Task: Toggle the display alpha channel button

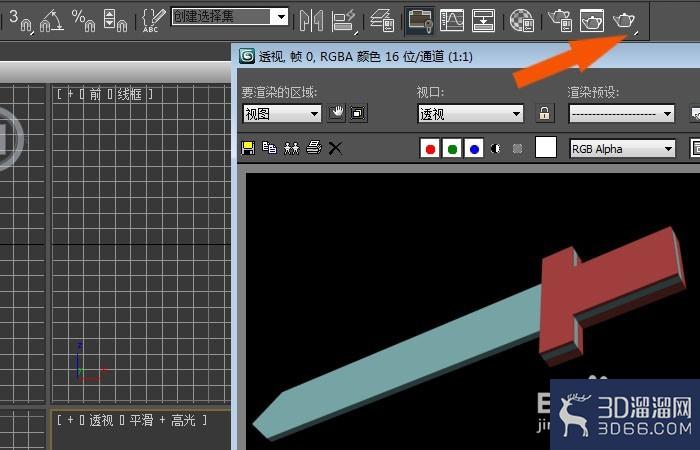Action: click(496, 149)
